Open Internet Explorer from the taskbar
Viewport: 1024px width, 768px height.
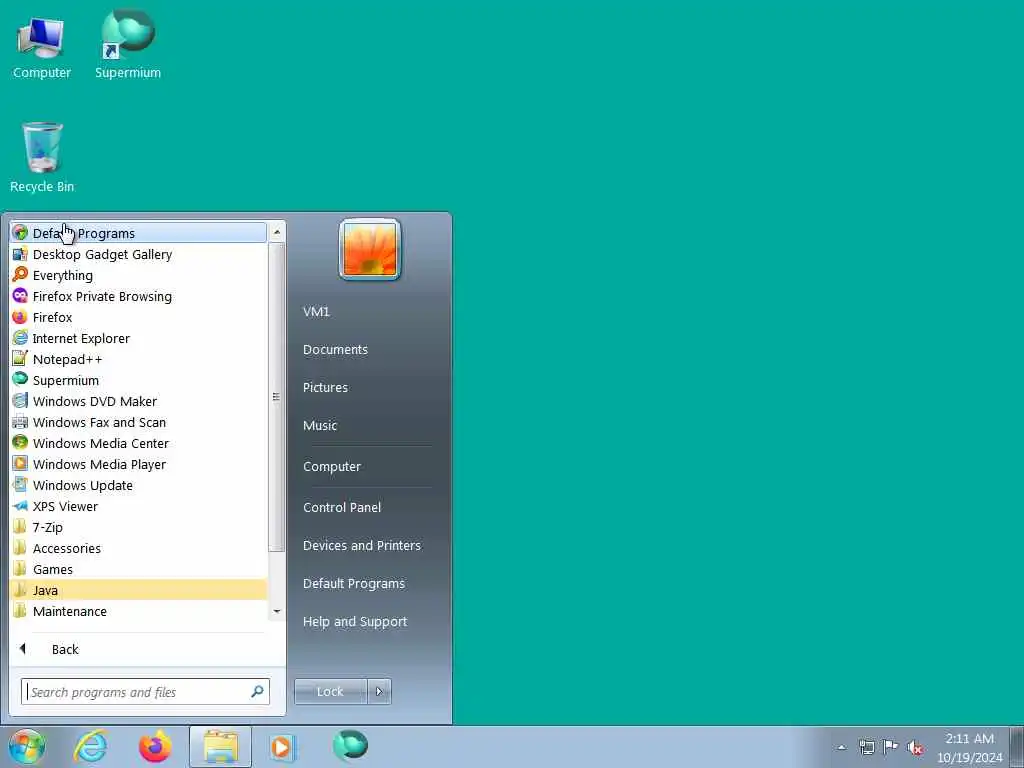tap(91, 746)
